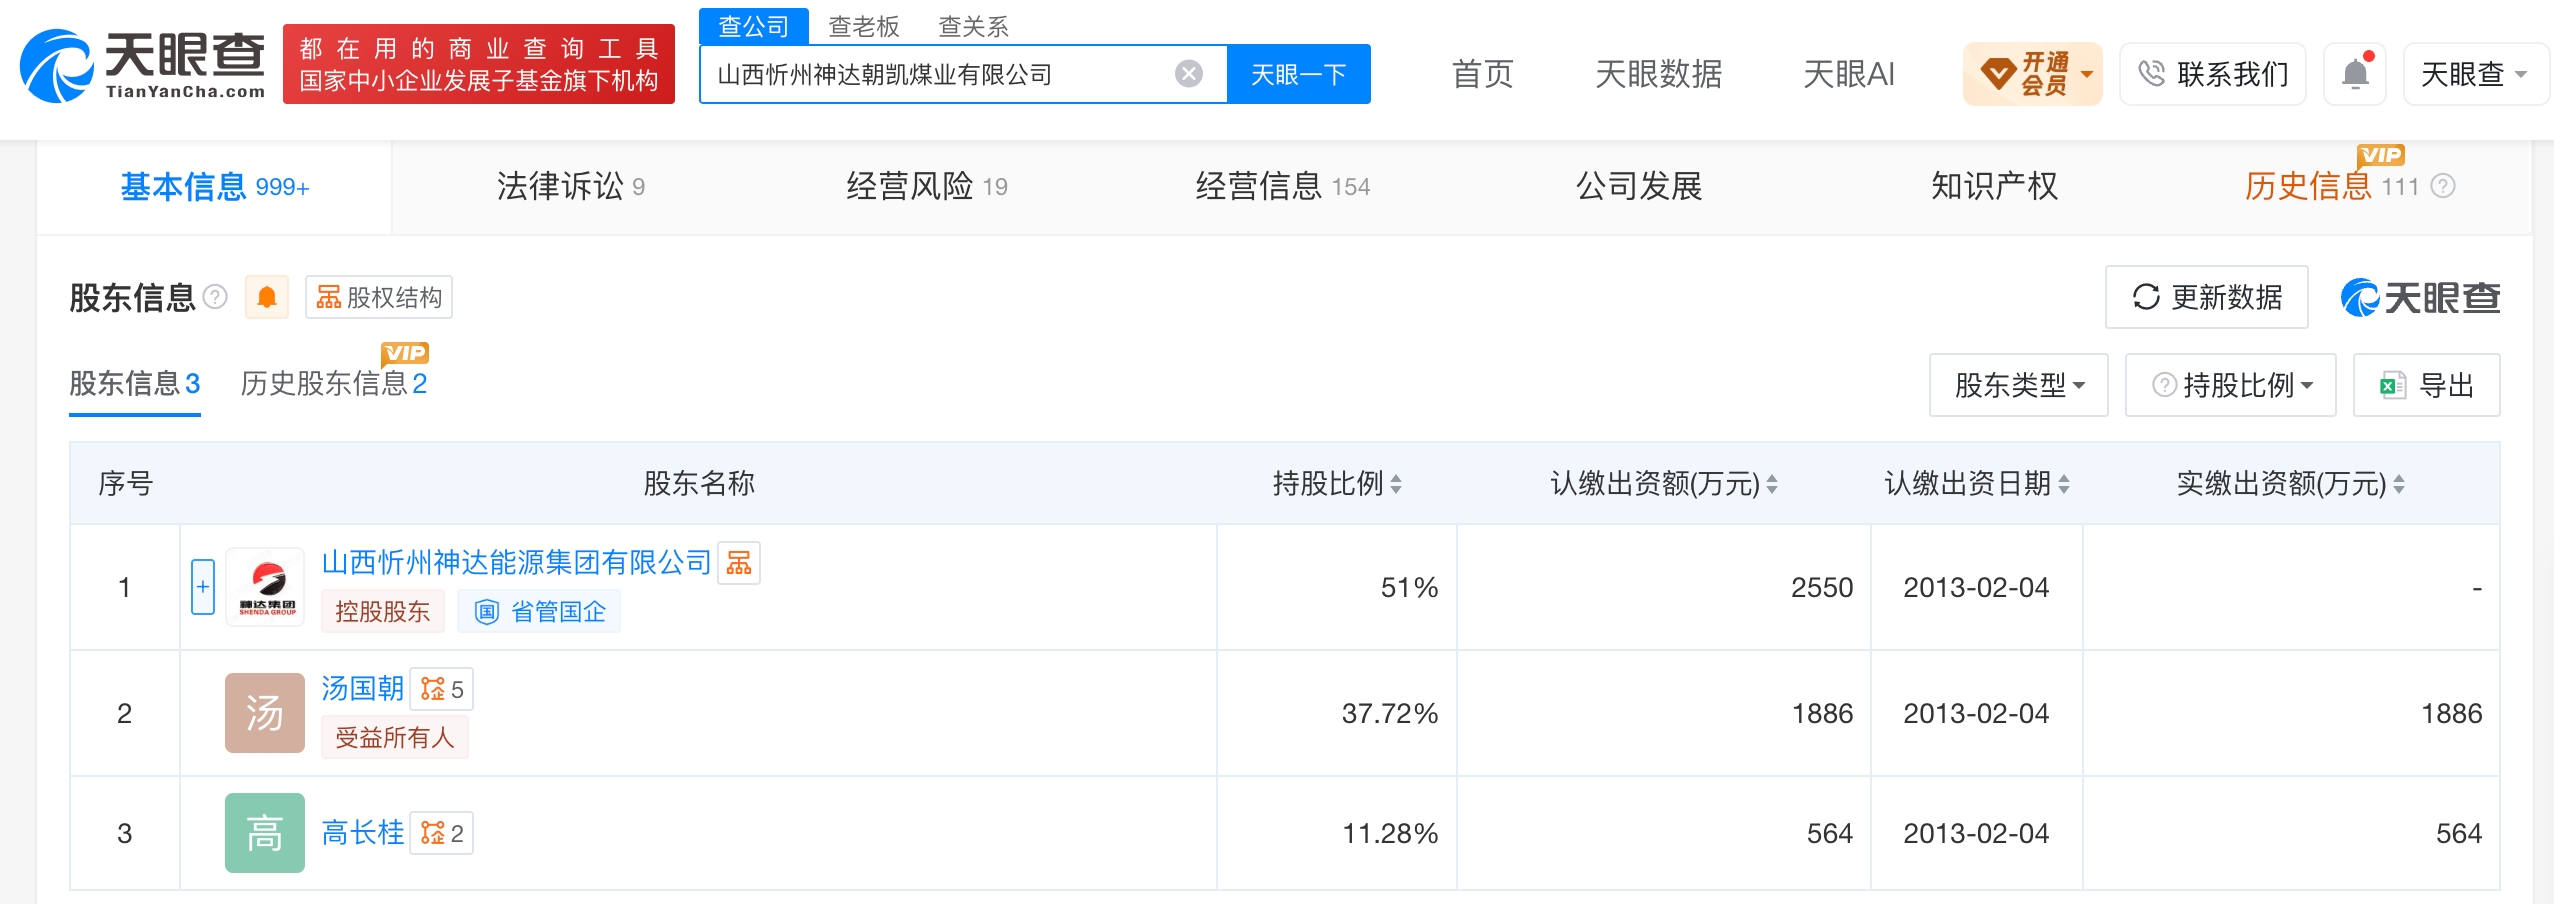Screen dimensions: 2554x904
Task: Click the phone icon beside 联系我们
Action: click(x=2150, y=74)
